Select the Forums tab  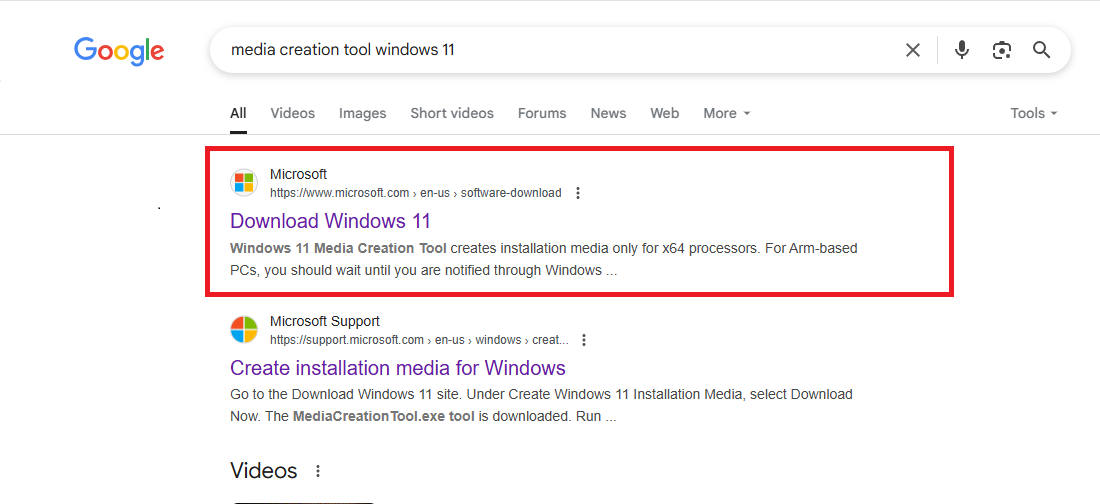(542, 113)
